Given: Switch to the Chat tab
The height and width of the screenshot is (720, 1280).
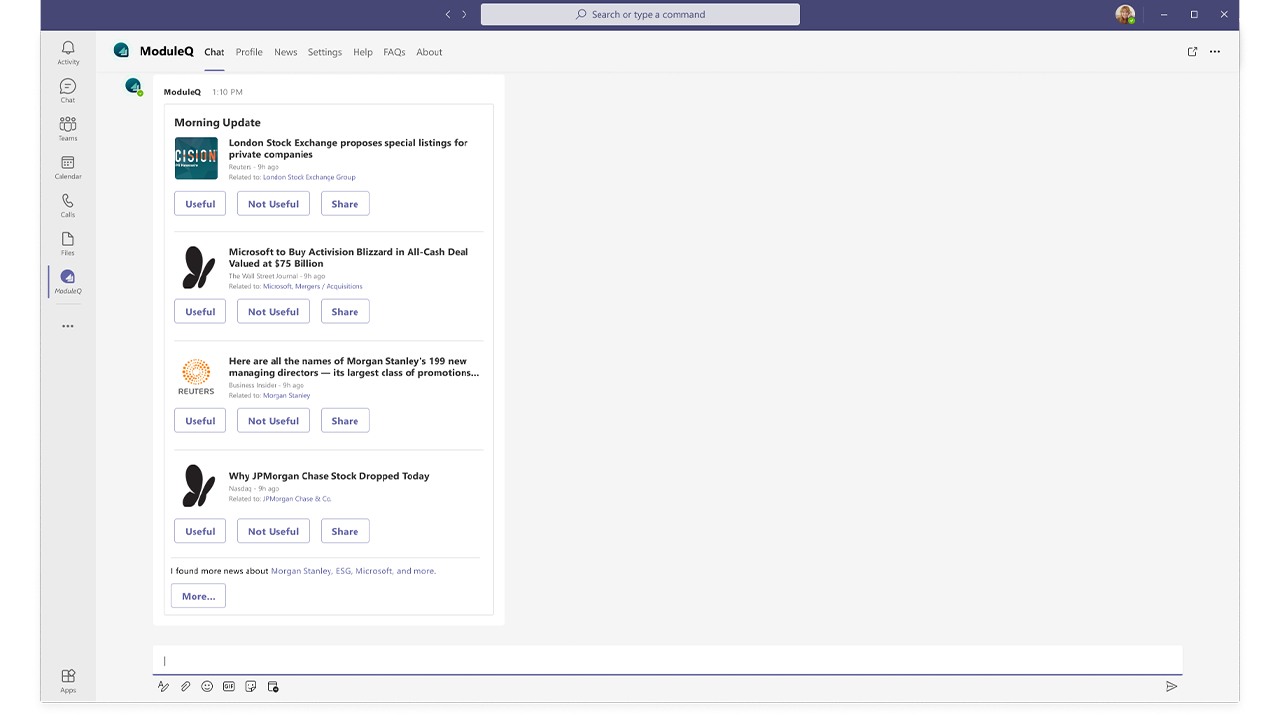Looking at the screenshot, I should click(214, 52).
